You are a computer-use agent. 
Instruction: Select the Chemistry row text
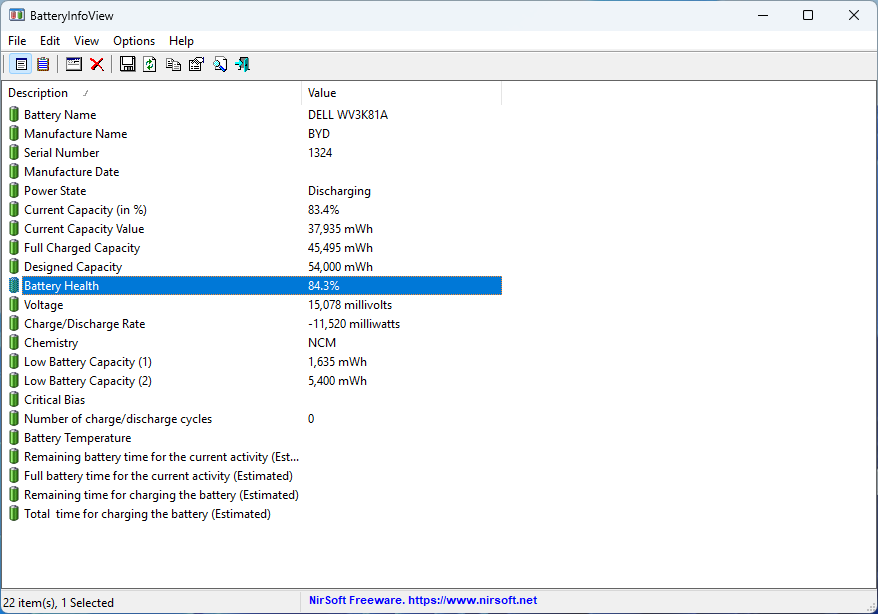click(x=51, y=343)
